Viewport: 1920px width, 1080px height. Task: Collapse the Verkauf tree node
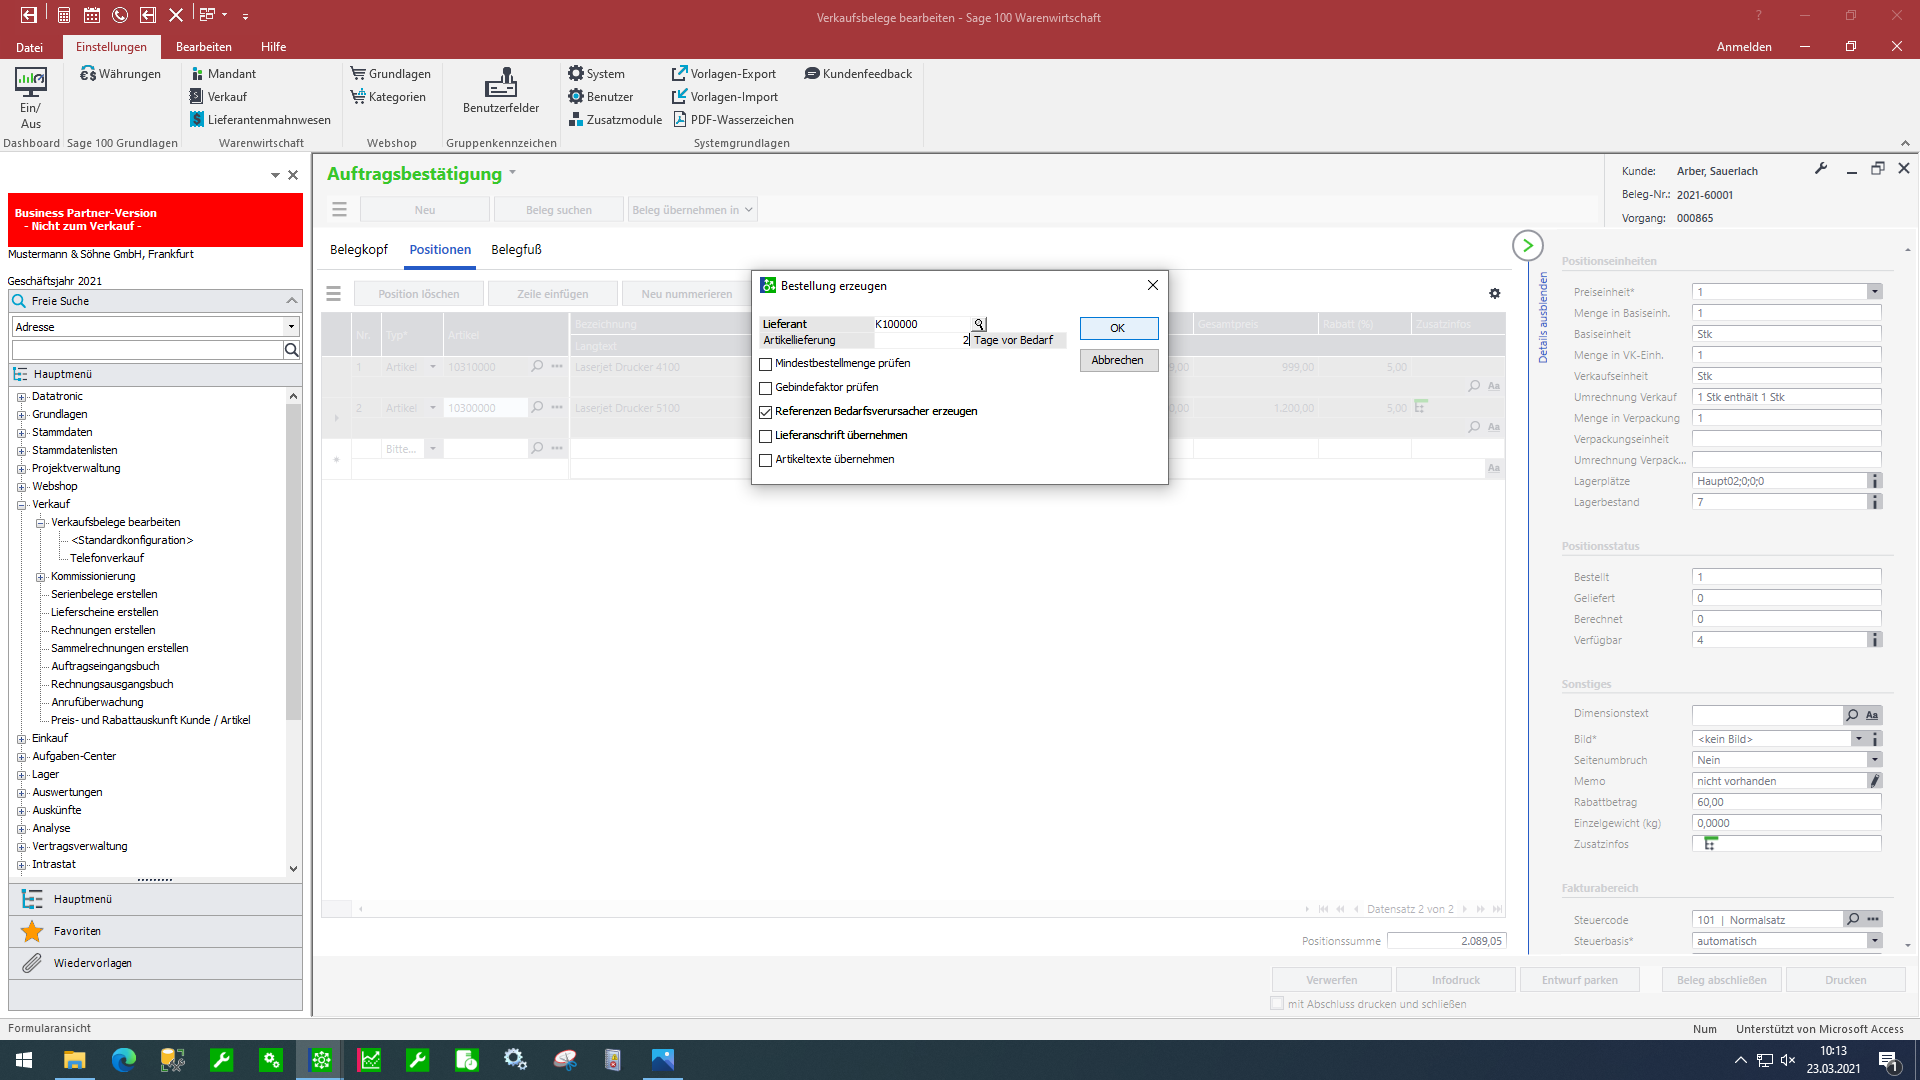(22, 505)
